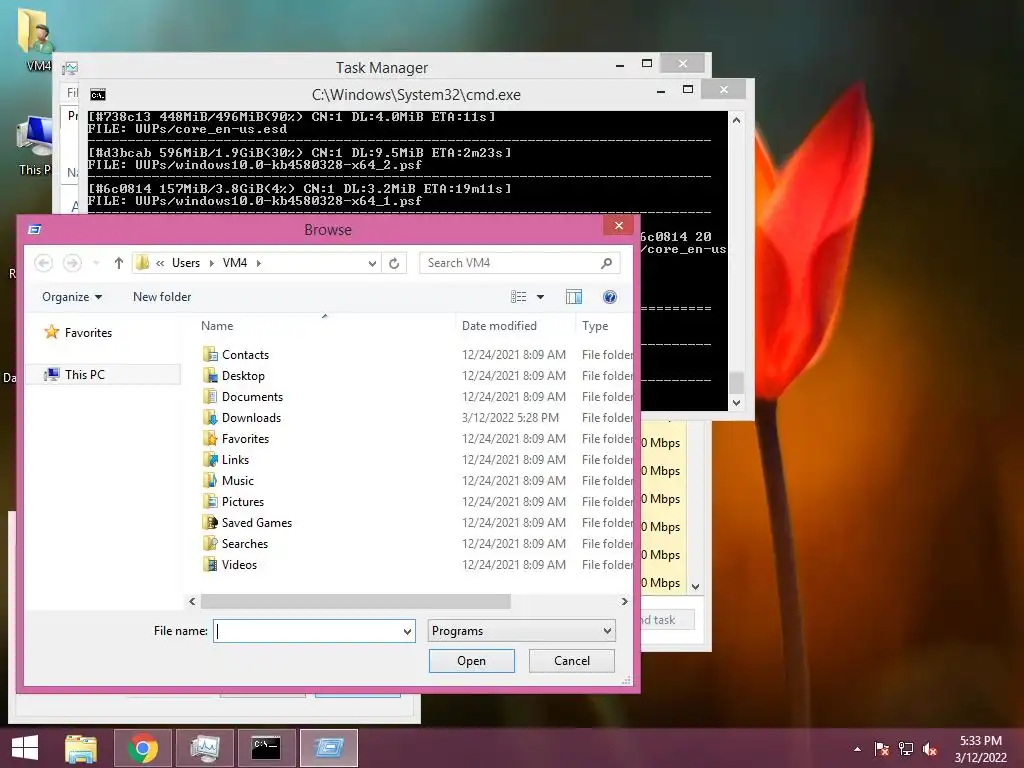Screen dimensions: 1024x768
Task: Open Action Center flag tray icon
Action: 882,749
